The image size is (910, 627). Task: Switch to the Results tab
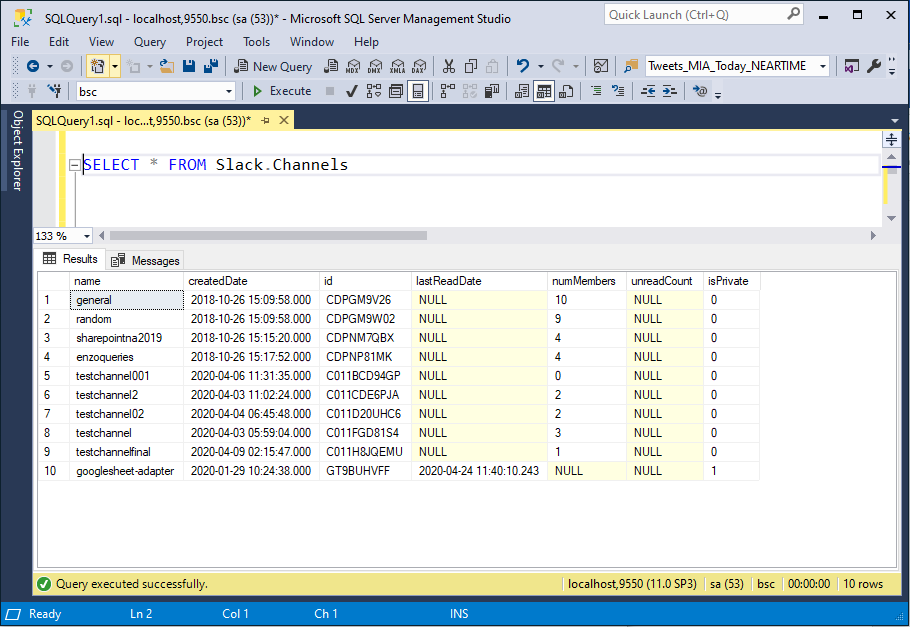click(70, 259)
